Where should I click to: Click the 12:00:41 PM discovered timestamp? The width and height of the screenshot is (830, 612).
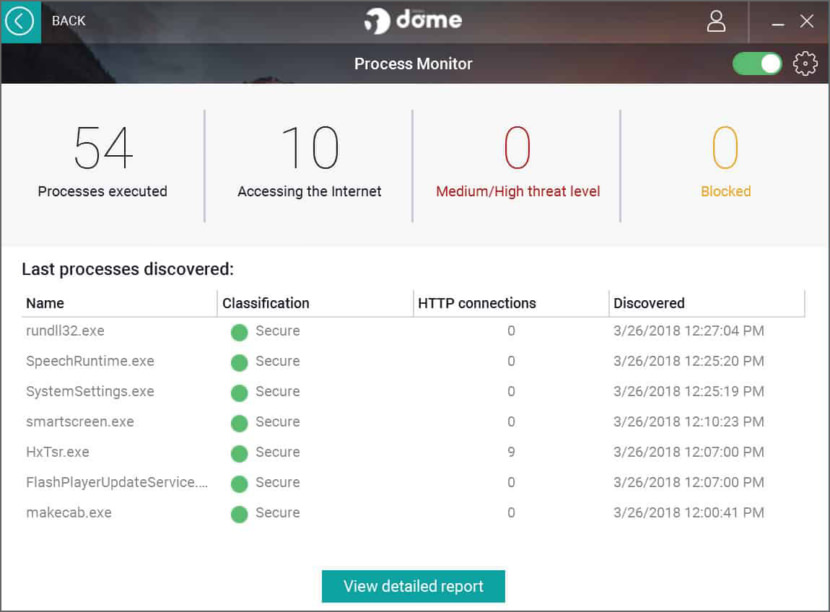coord(689,512)
